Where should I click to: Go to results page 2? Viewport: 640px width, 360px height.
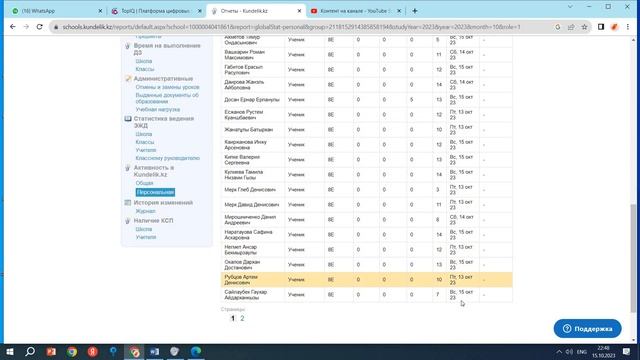point(242,318)
